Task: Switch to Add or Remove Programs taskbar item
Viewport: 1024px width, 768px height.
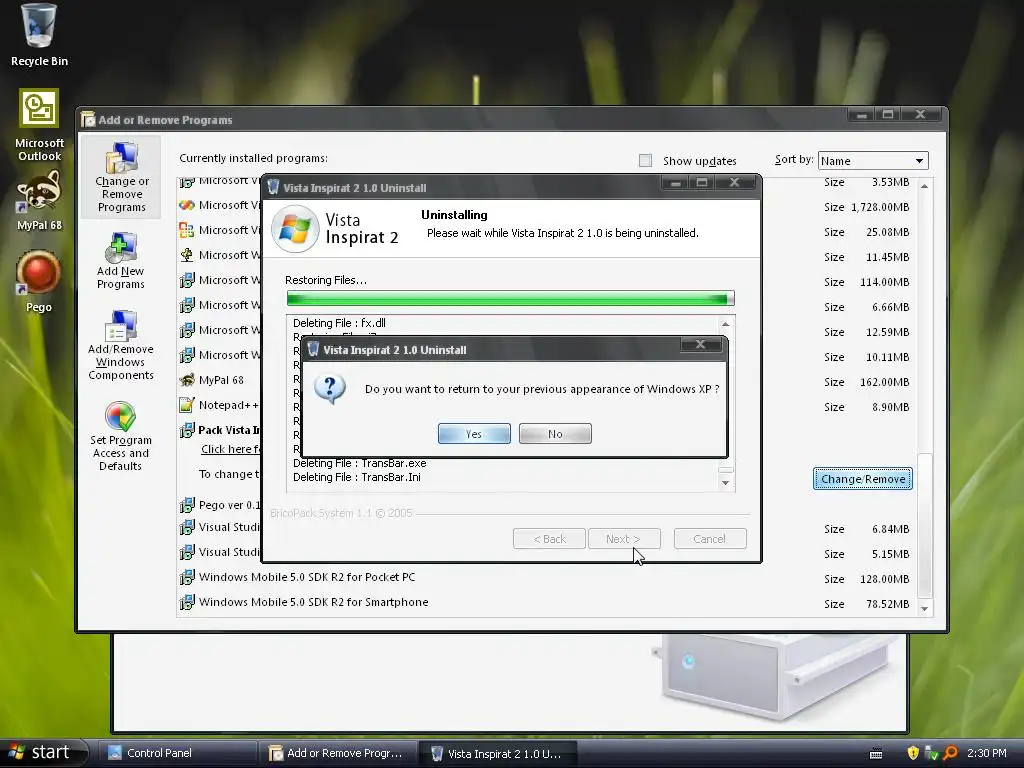Action: click(x=337, y=753)
